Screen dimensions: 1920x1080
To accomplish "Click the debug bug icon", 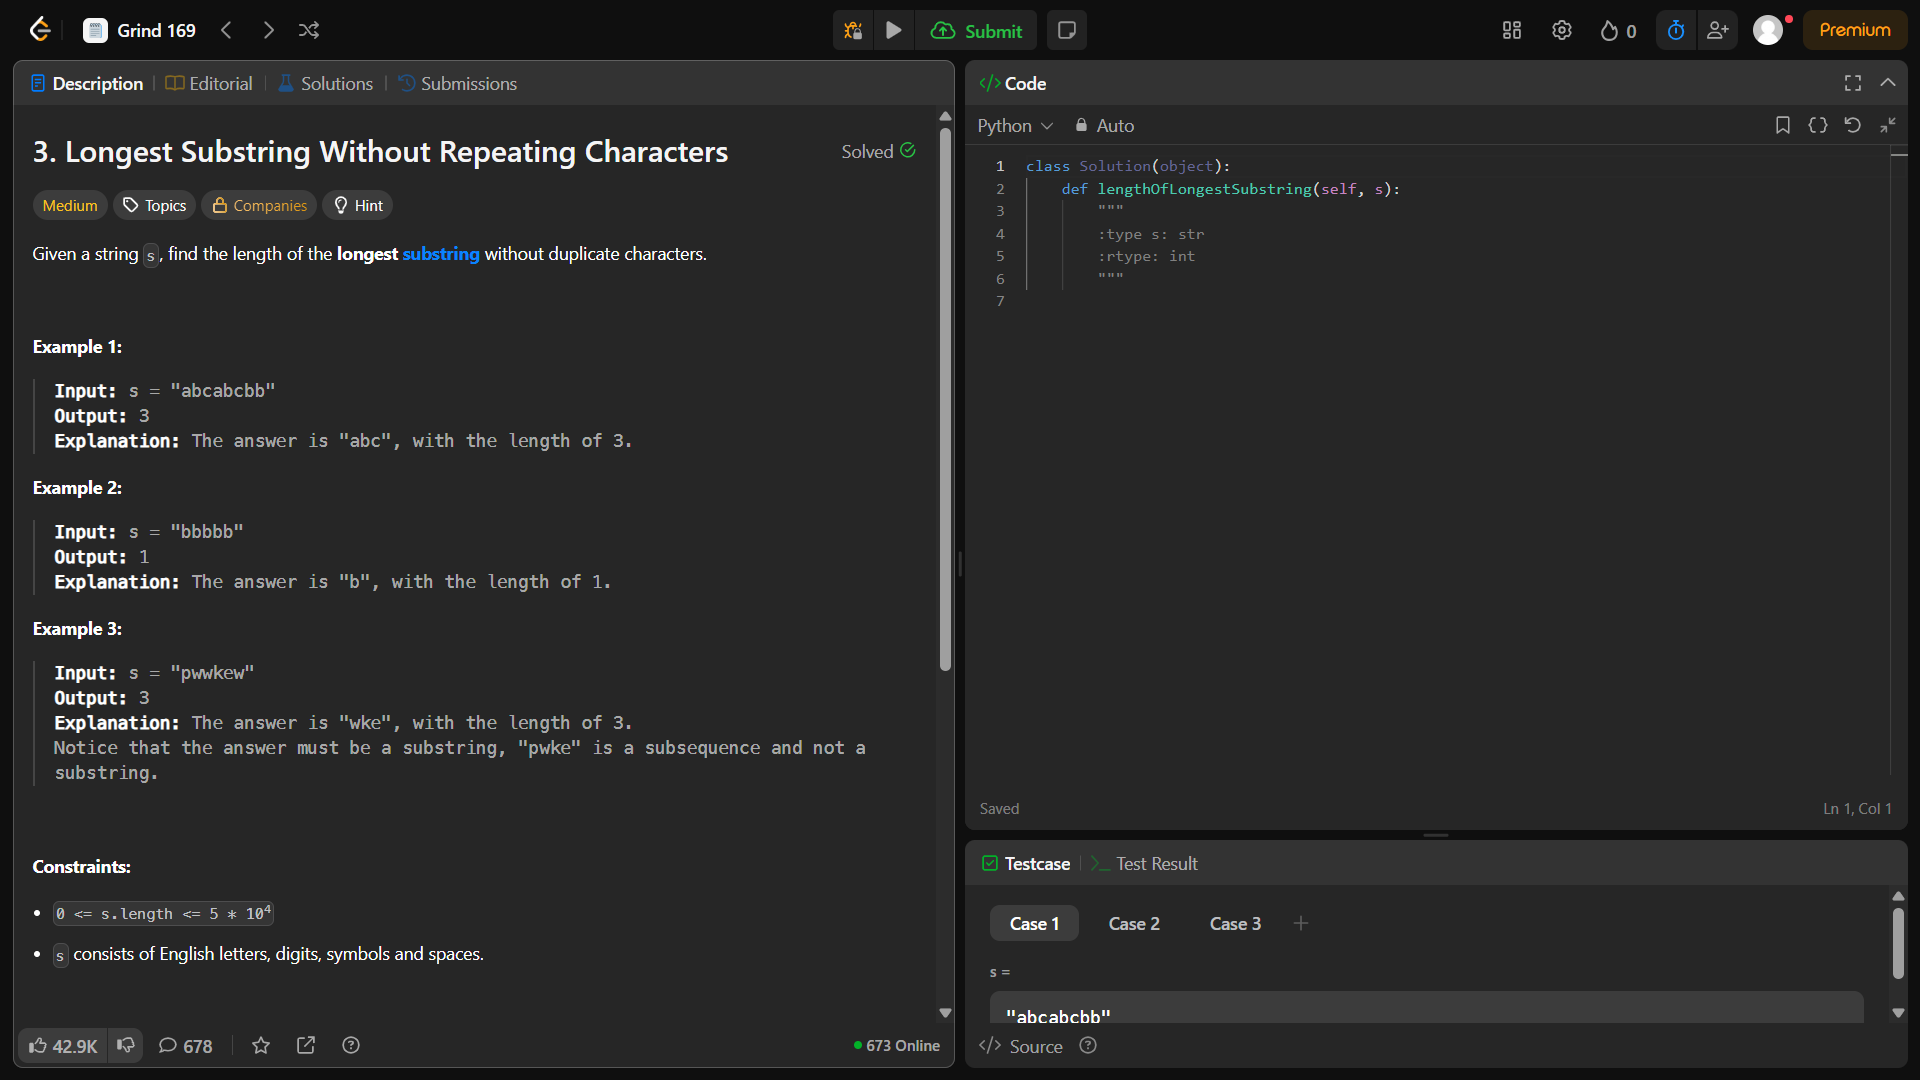I will click(853, 30).
